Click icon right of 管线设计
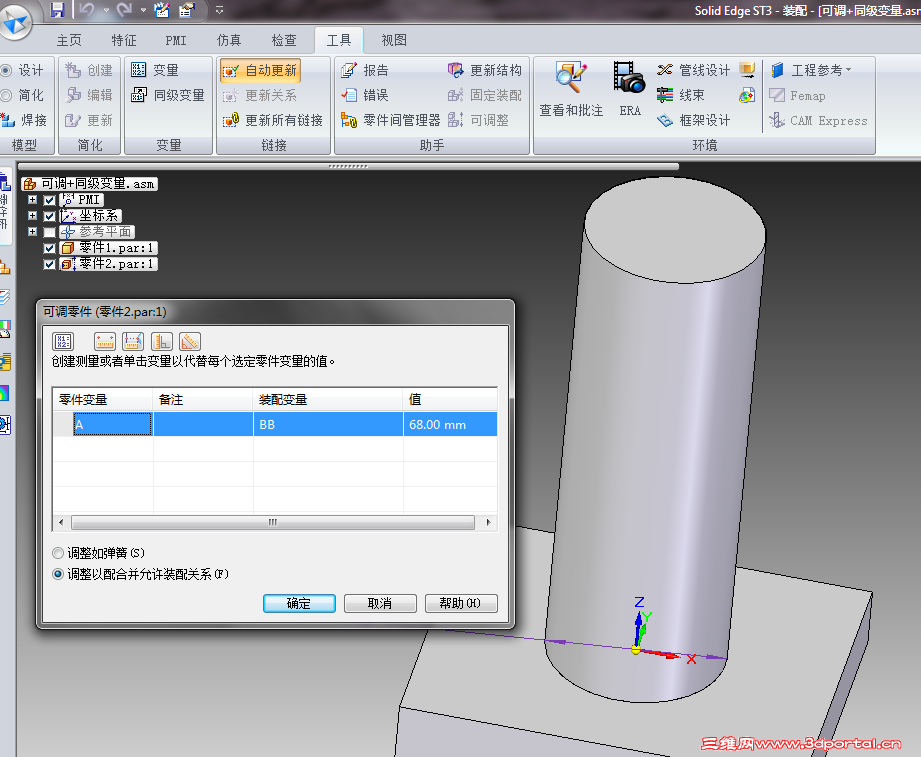The height and width of the screenshot is (757, 921). [747, 70]
